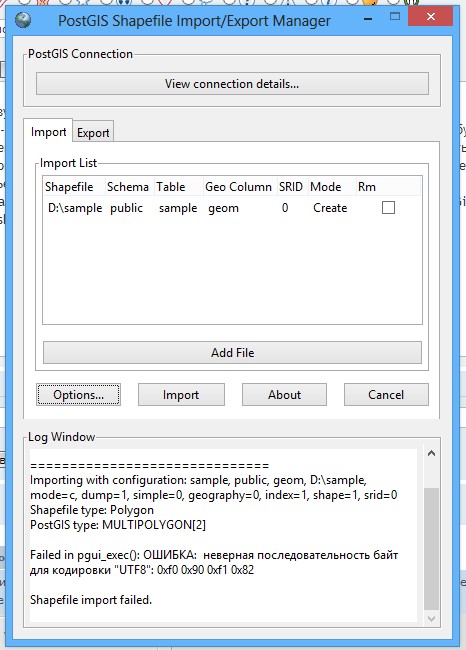Select the Create mode cell
The image size is (466, 650).
[330, 208]
